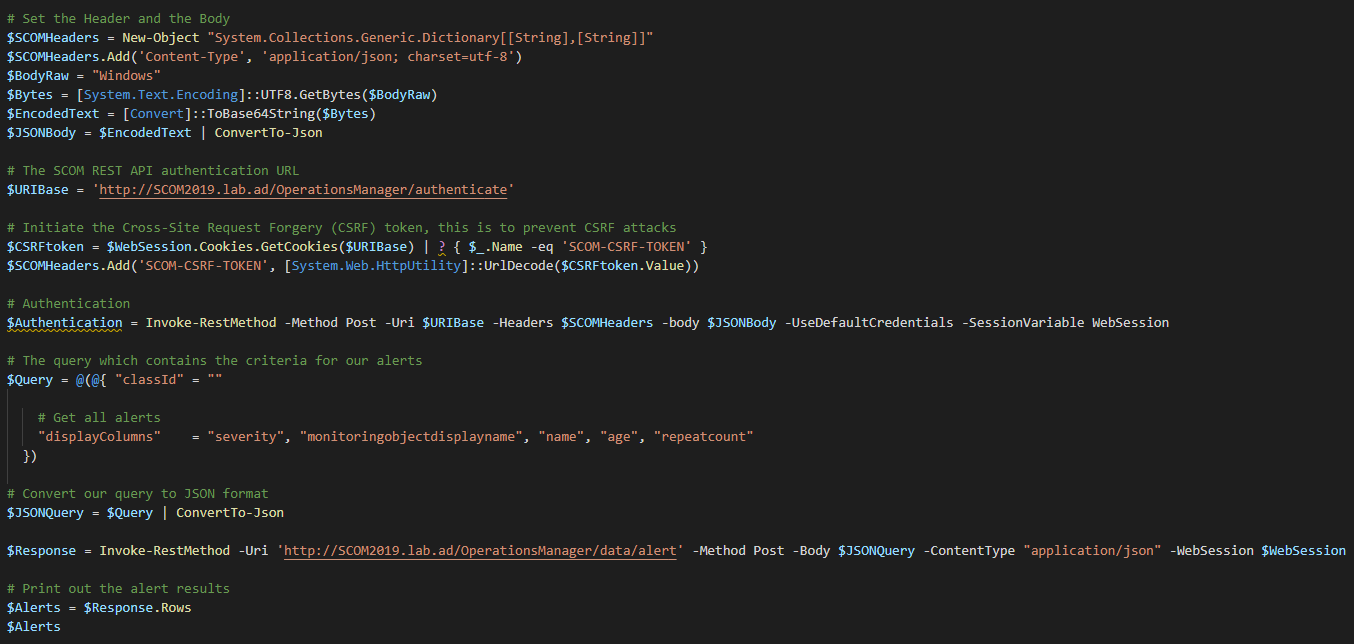Click the '# Get all alerts' comment
This screenshot has width=1354, height=644.
point(99,418)
